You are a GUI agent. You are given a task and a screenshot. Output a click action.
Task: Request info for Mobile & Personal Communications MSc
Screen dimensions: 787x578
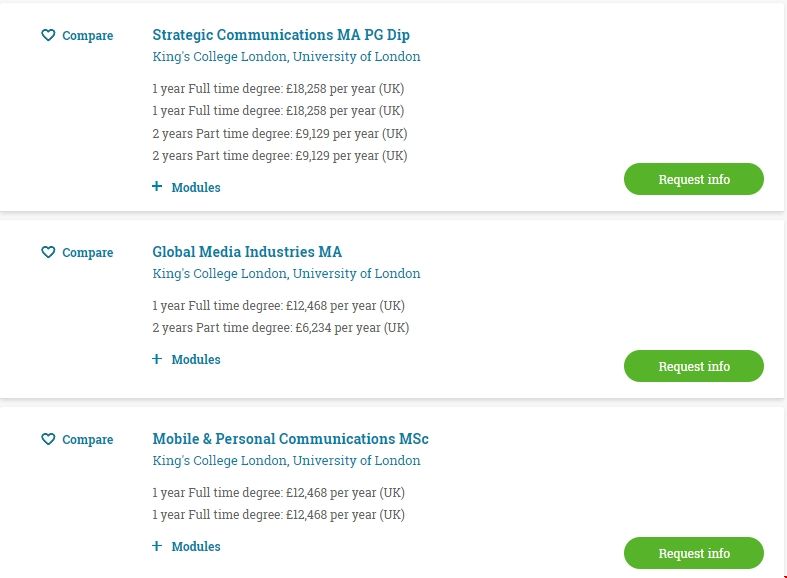tap(694, 553)
